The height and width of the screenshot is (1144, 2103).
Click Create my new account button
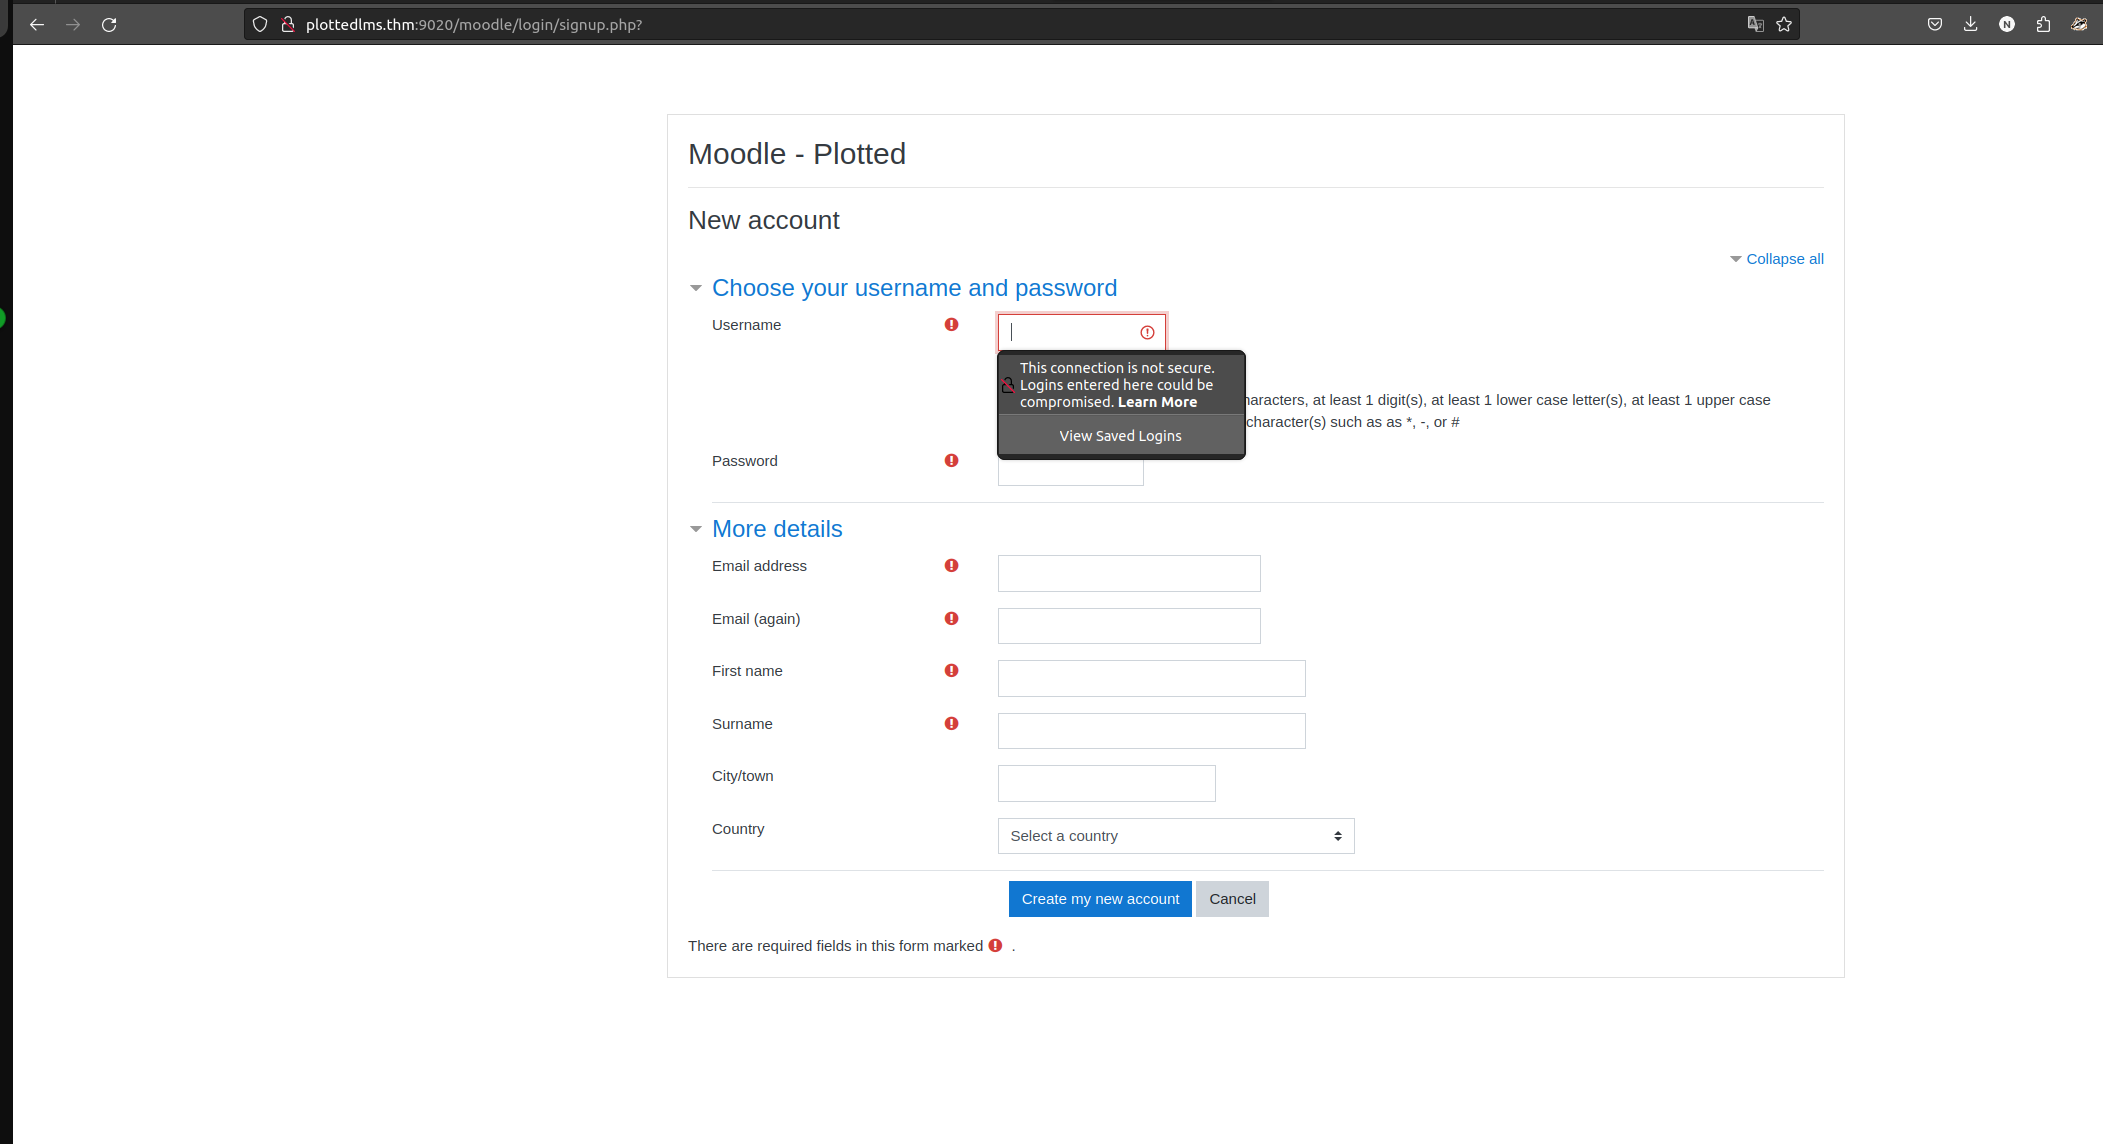coord(1100,899)
